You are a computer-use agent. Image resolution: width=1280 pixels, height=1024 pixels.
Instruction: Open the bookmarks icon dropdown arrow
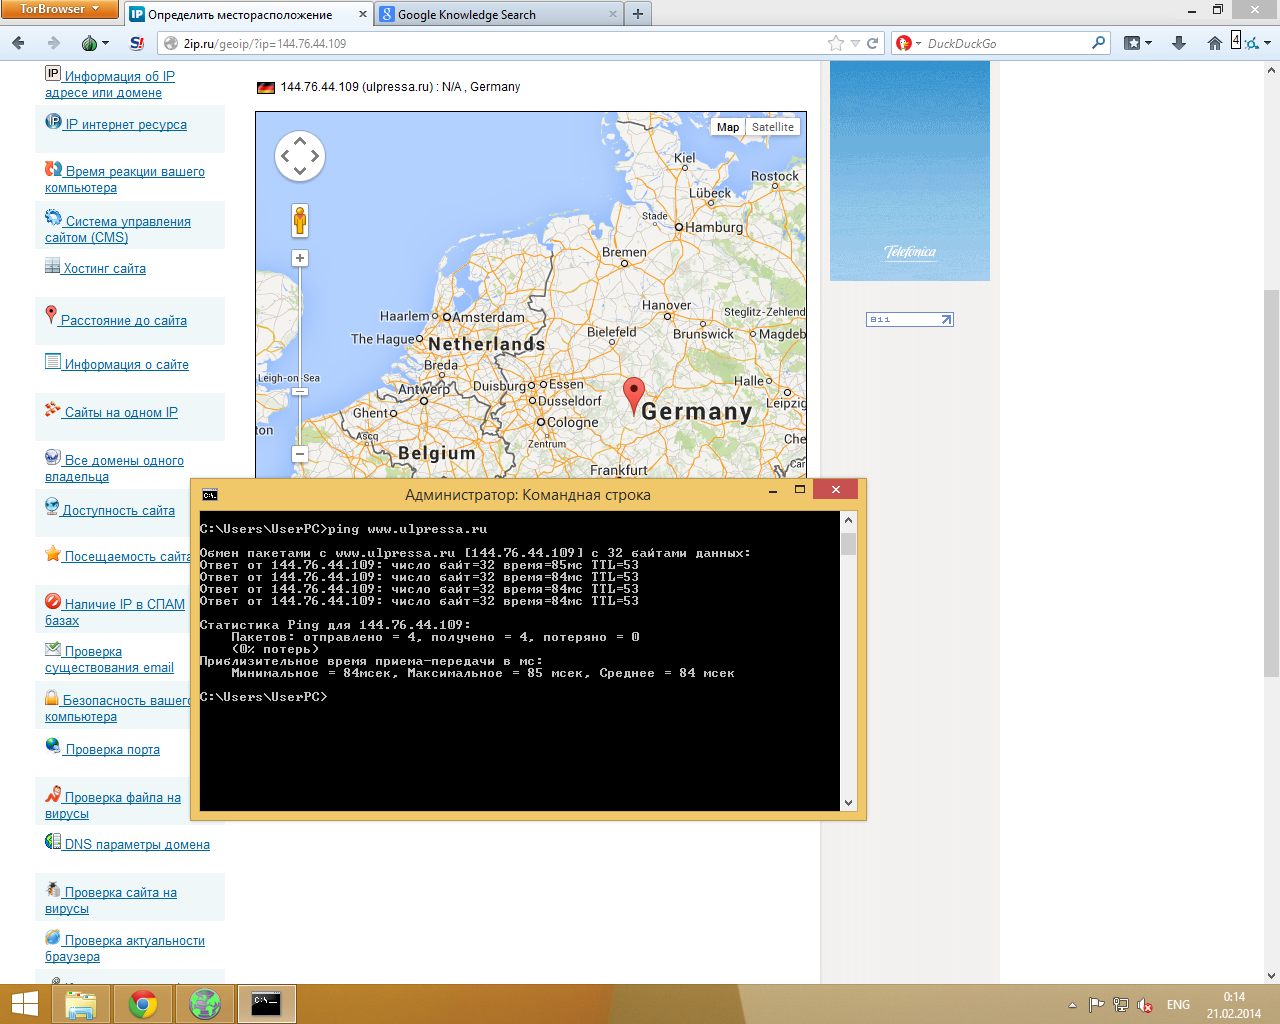tap(1148, 43)
